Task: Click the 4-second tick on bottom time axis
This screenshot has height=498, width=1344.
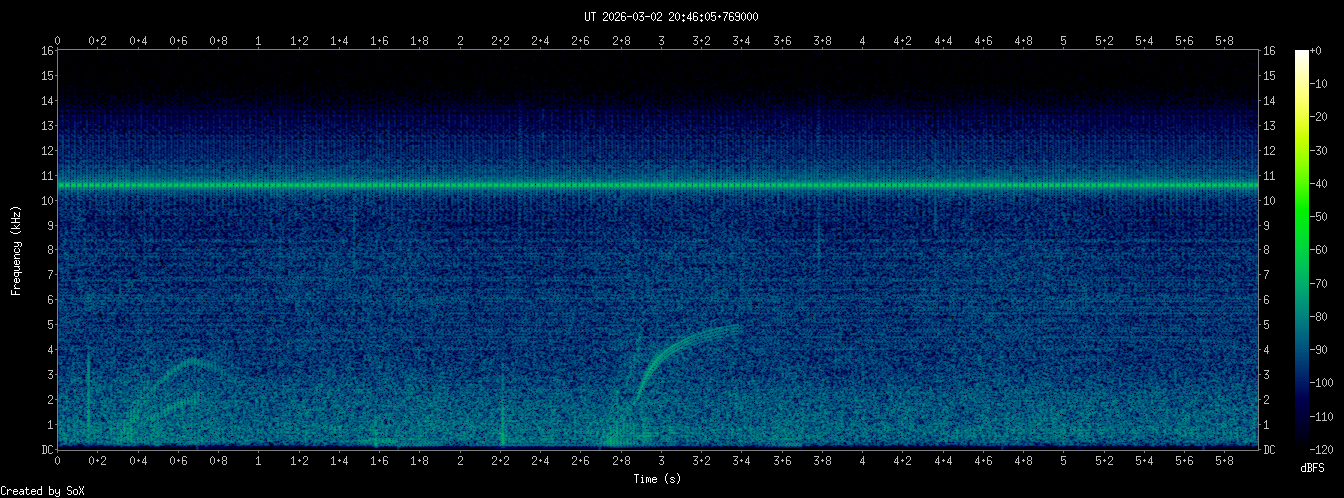Action: (x=862, y=461)
